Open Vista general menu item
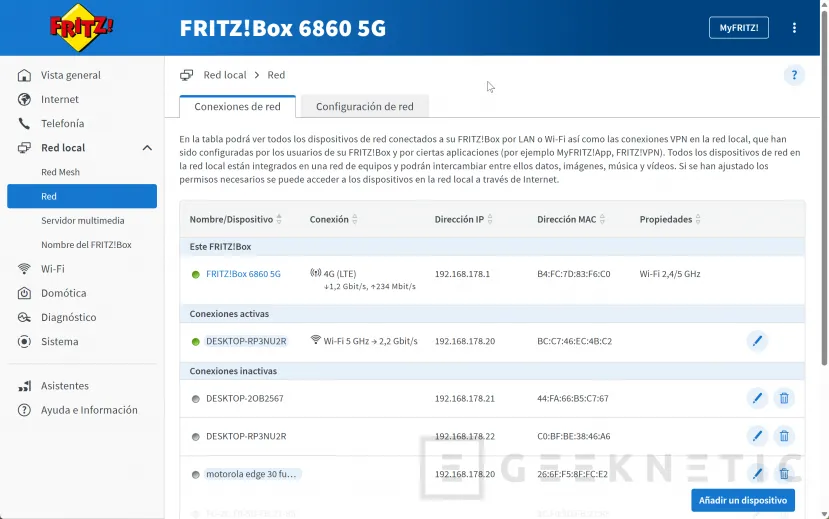Viewport: 829px width, 519px height. tap(71, 75)
